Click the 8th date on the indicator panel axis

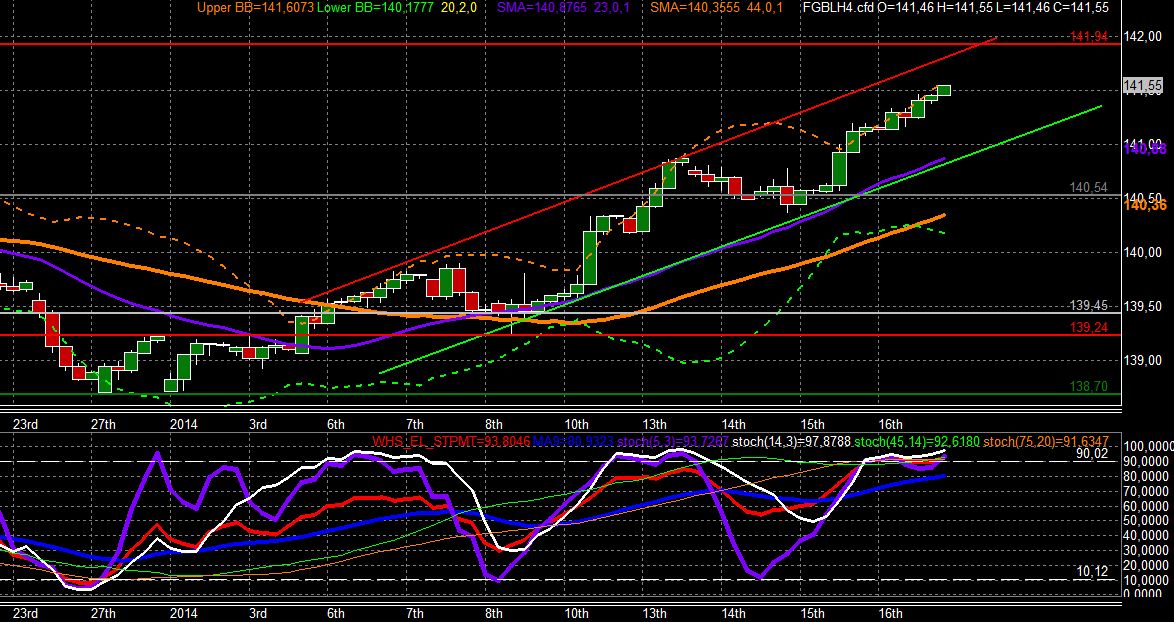(x=493, y=614)
